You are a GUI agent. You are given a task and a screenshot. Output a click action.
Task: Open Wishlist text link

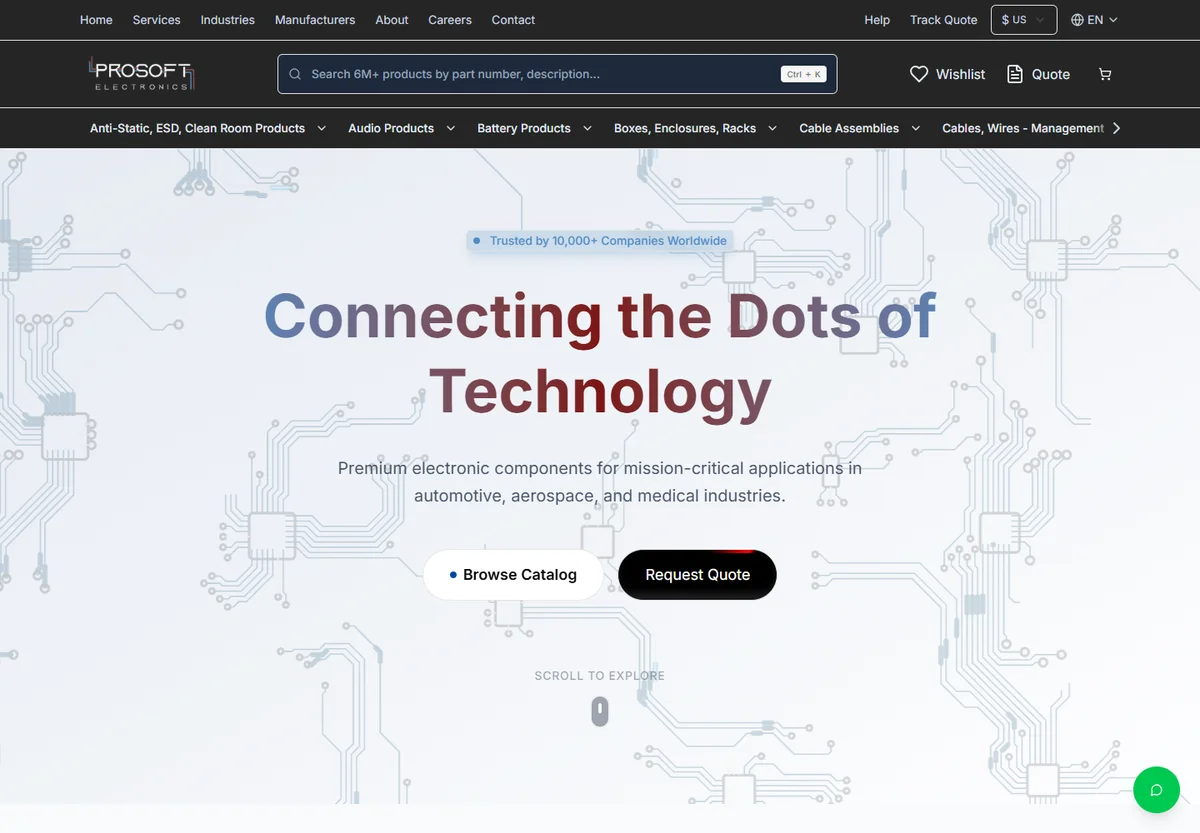960,74
